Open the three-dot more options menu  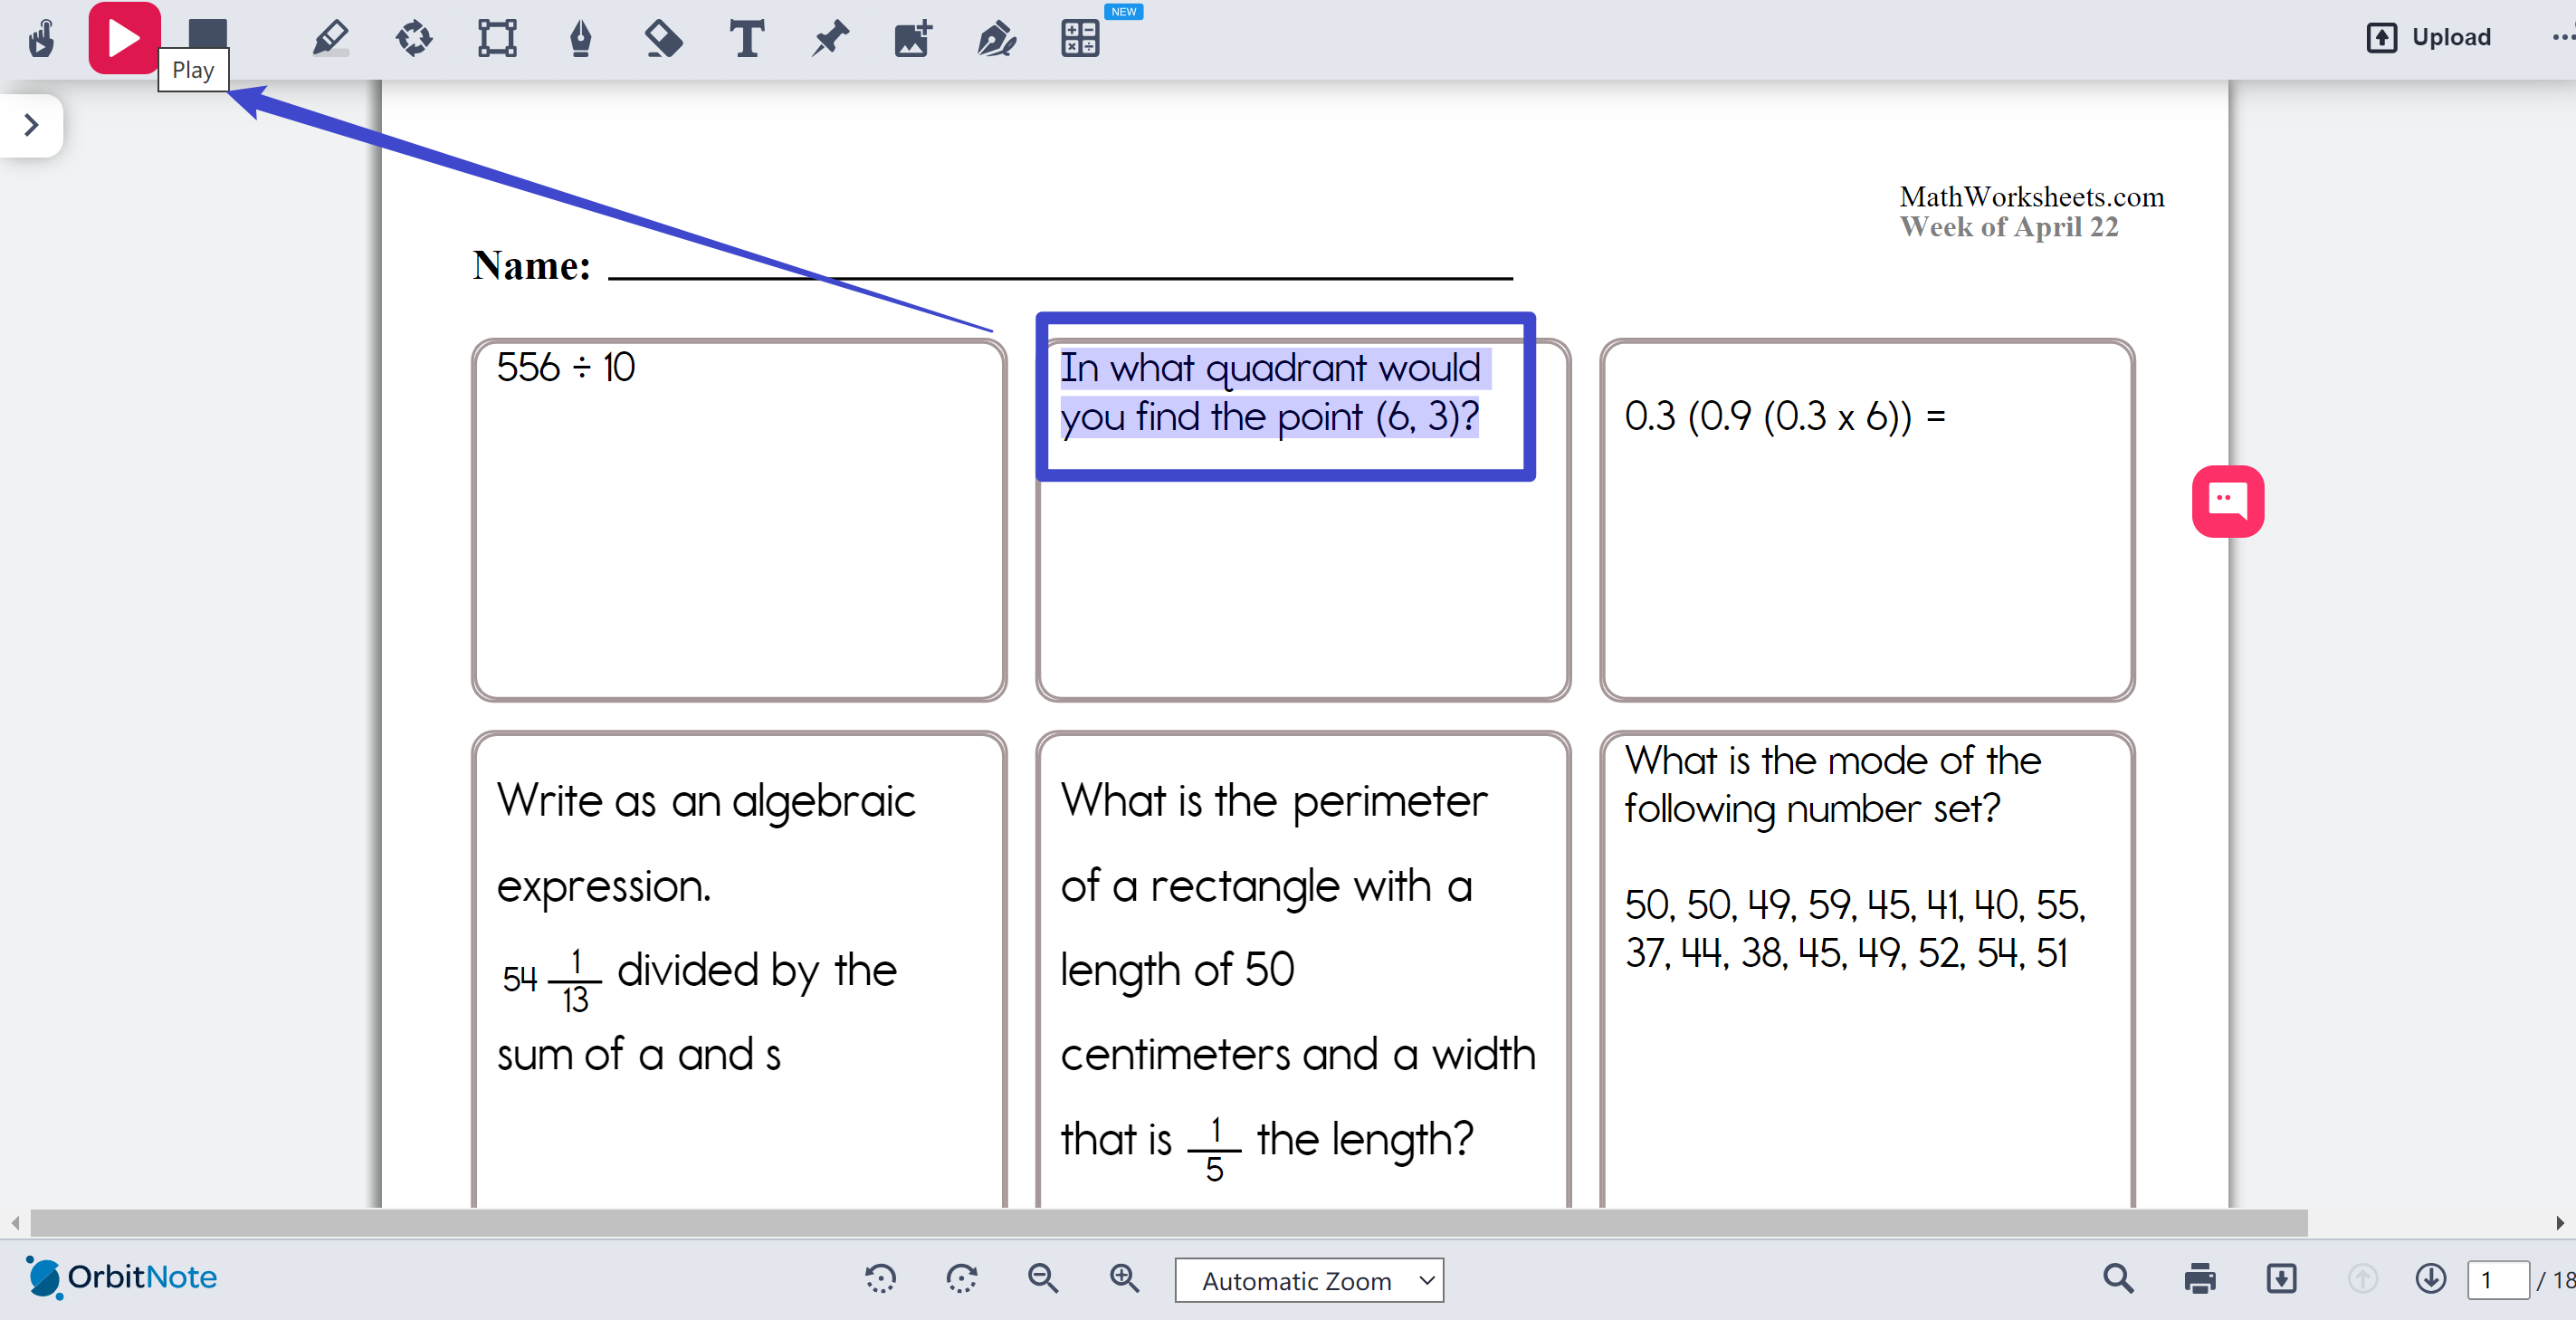click(x=2562, y=38)
